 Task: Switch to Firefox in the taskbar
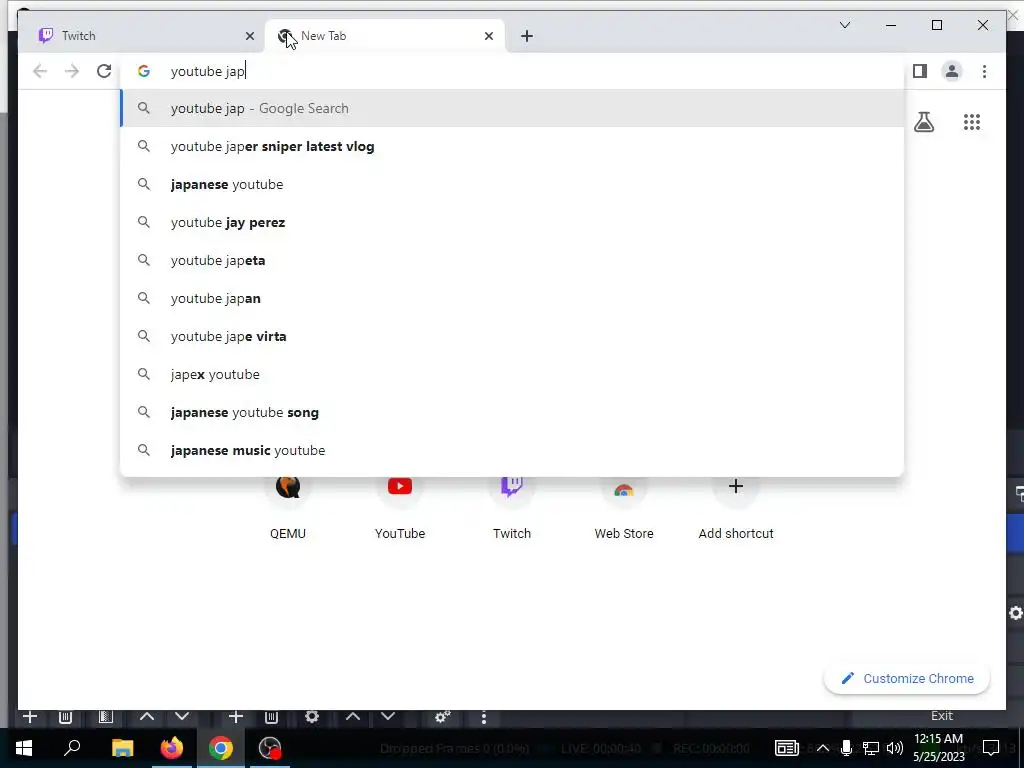click(x=172, y=748)
